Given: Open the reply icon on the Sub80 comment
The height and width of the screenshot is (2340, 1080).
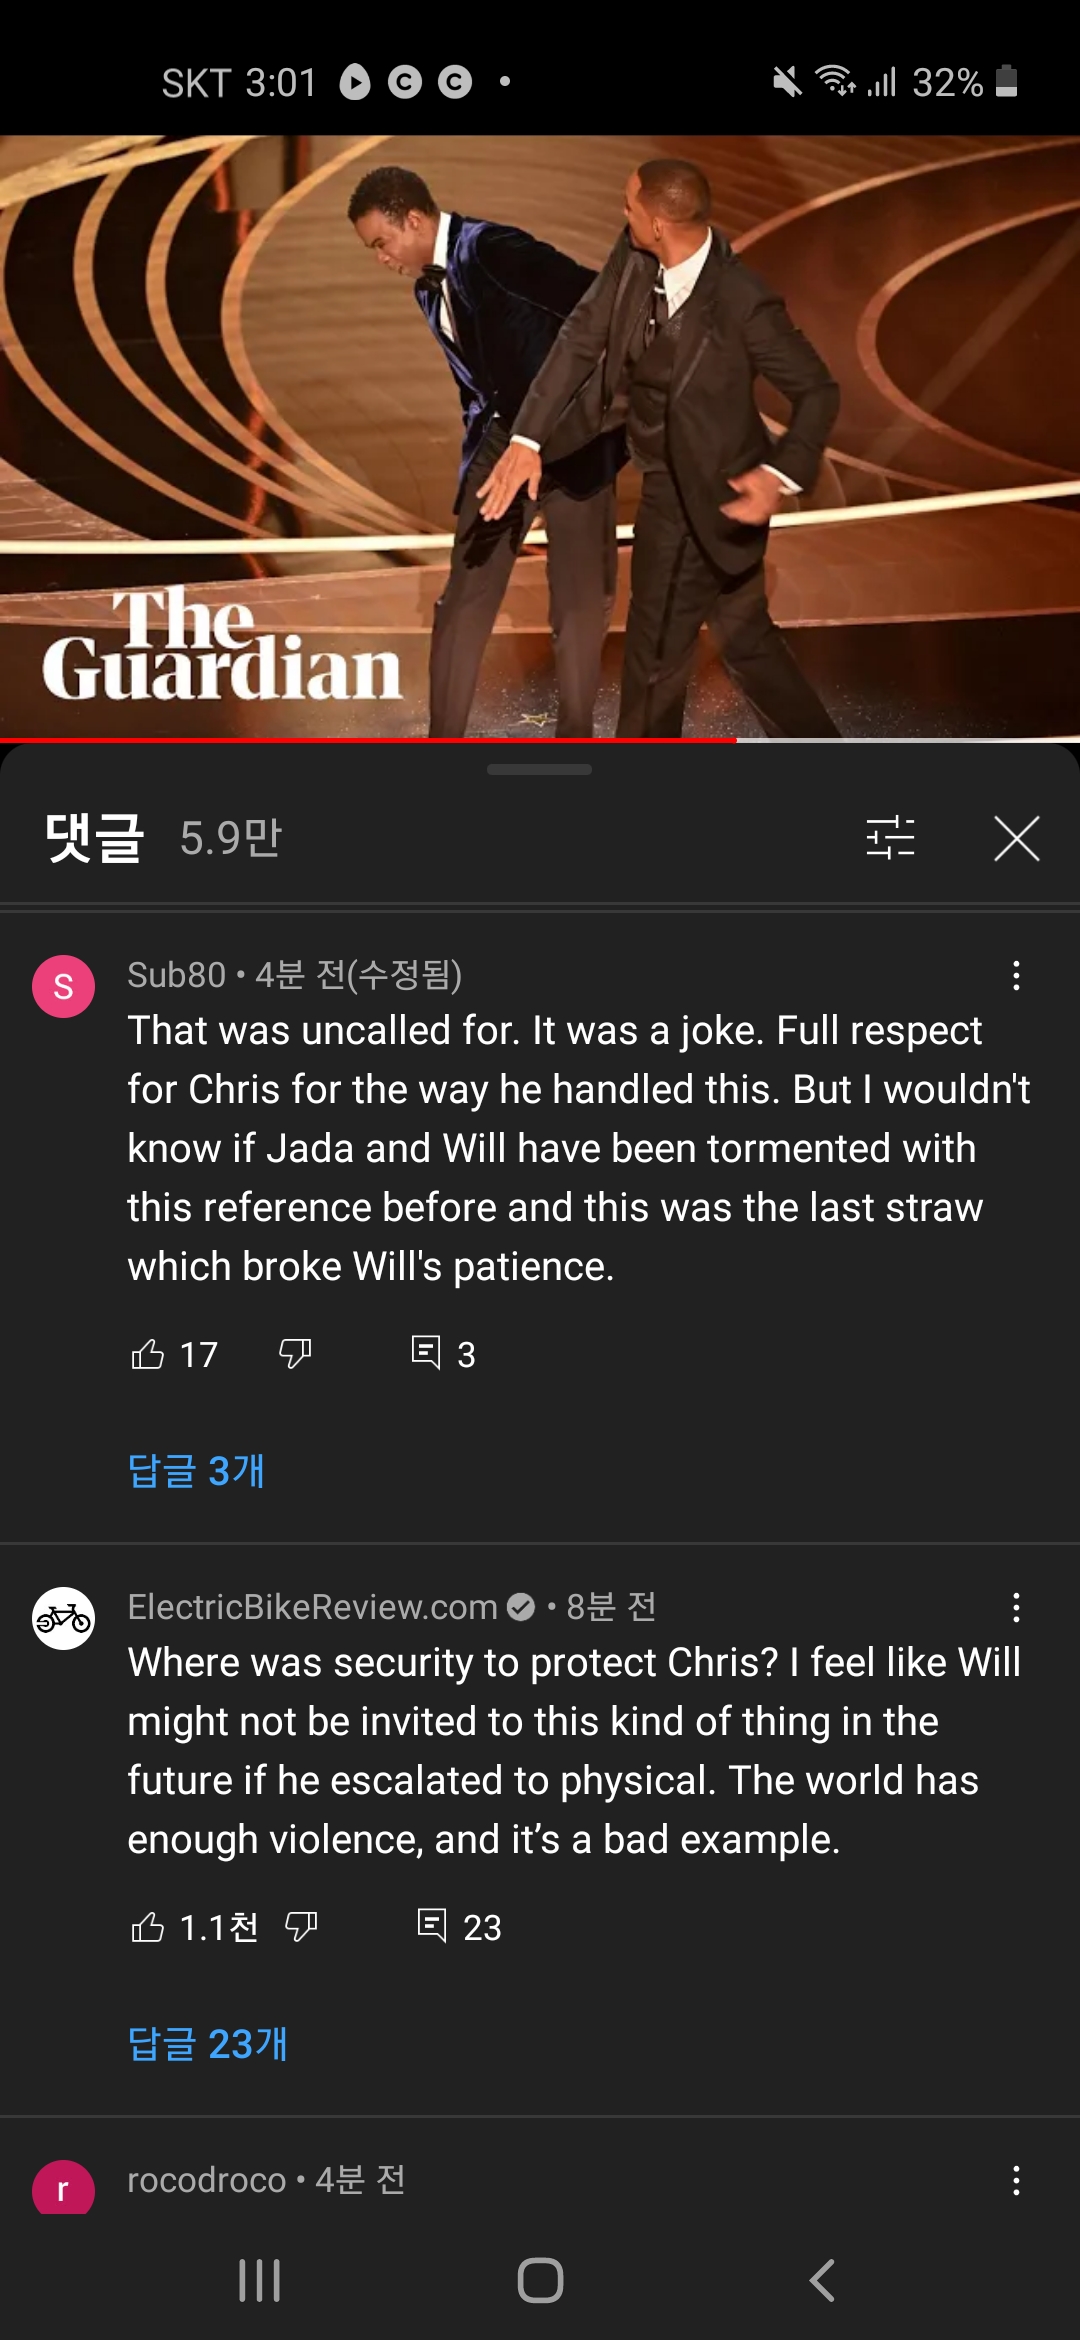Looking at the screenshot, I should 426,1353.
